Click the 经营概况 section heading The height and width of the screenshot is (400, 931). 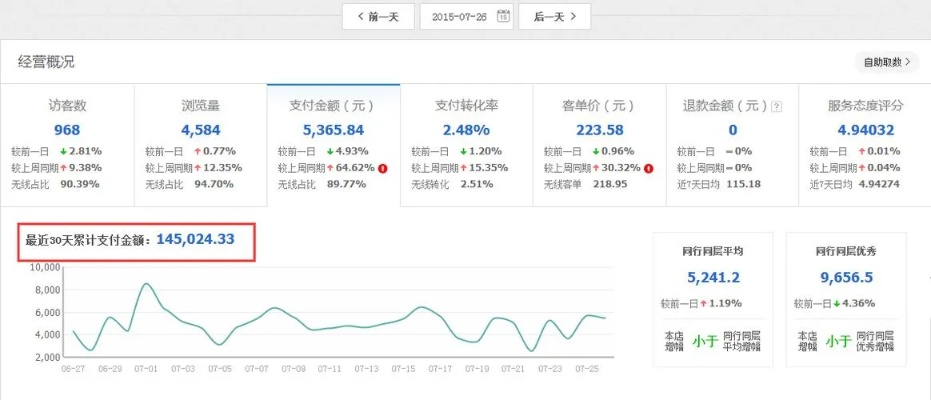click(46, 62)
